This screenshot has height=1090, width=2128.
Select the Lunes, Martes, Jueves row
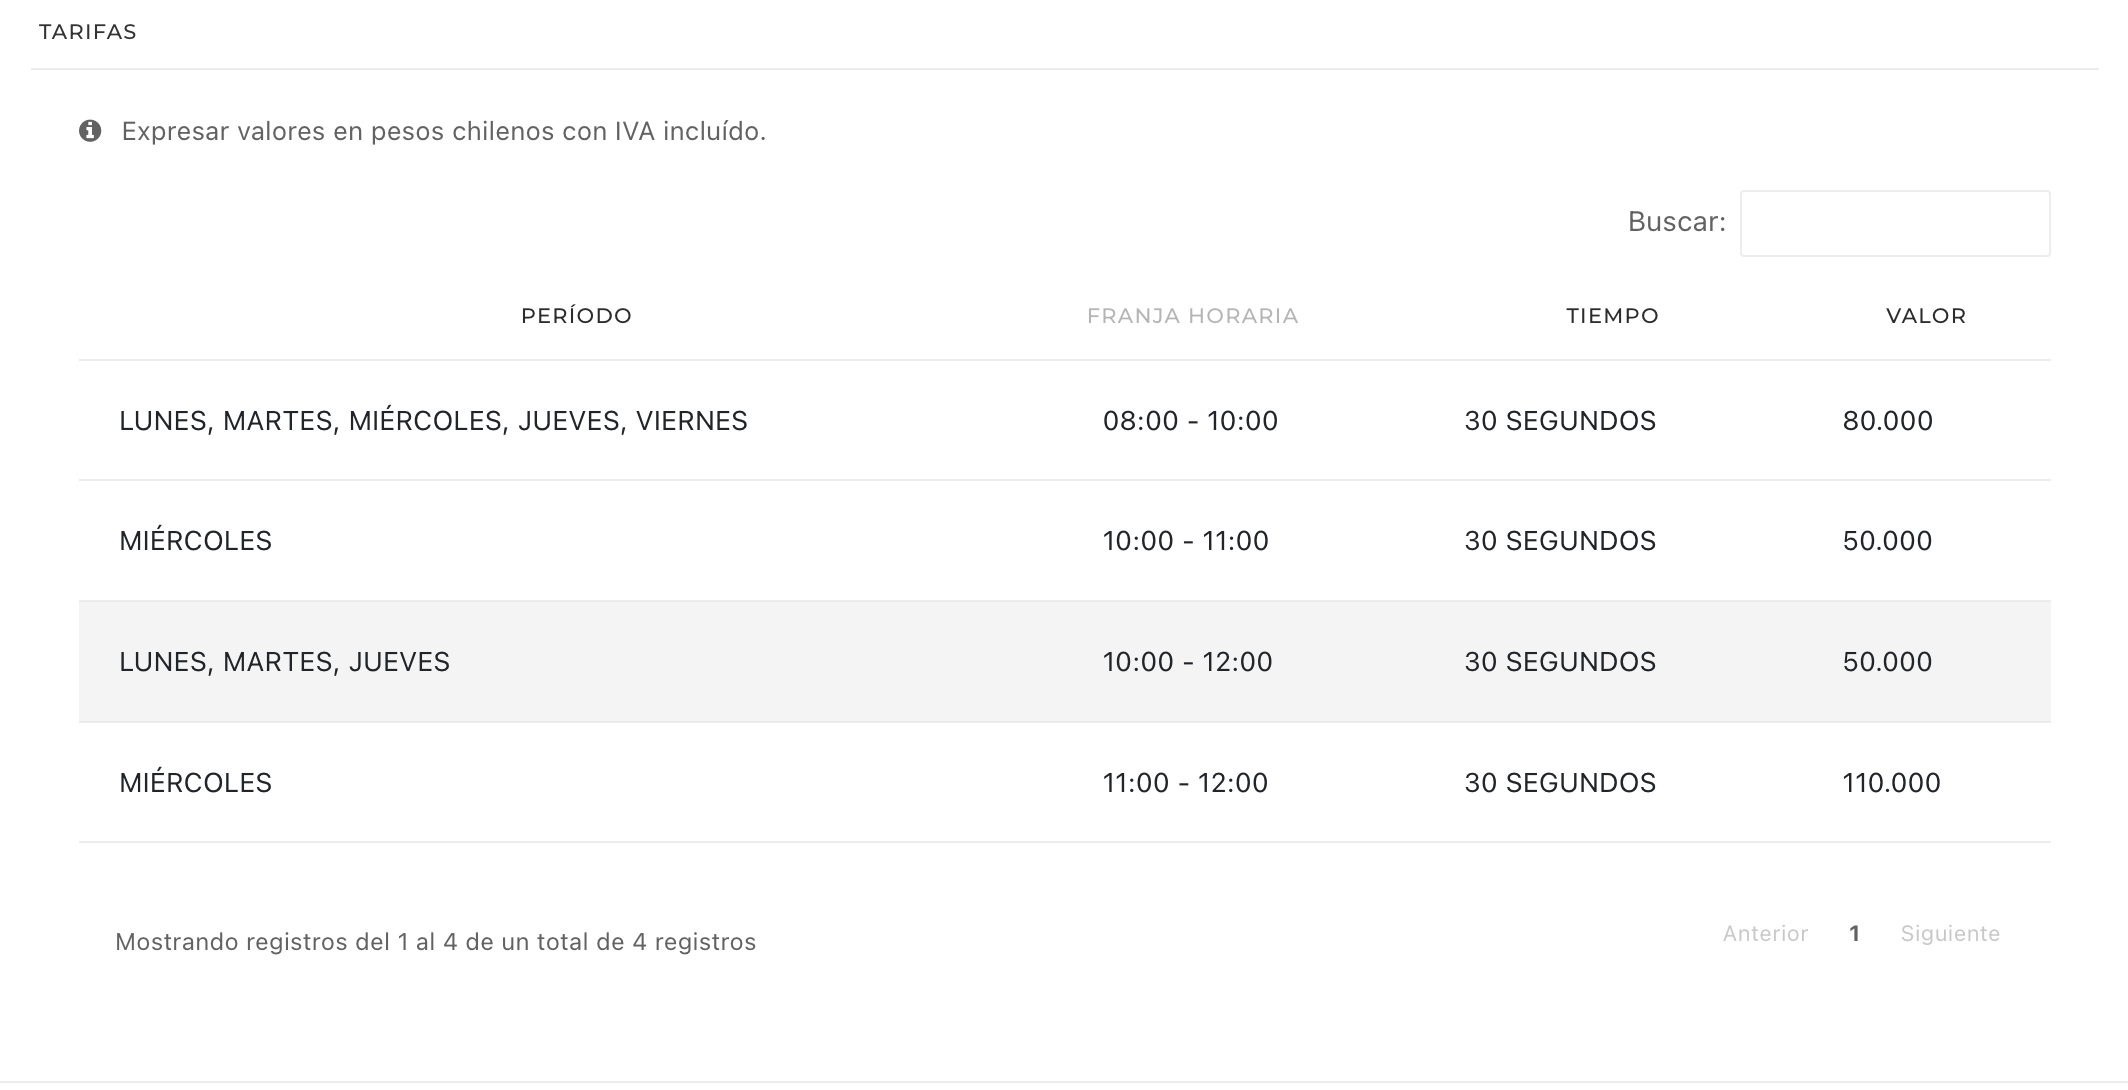pyautogui.click(x=1064, y=662)
